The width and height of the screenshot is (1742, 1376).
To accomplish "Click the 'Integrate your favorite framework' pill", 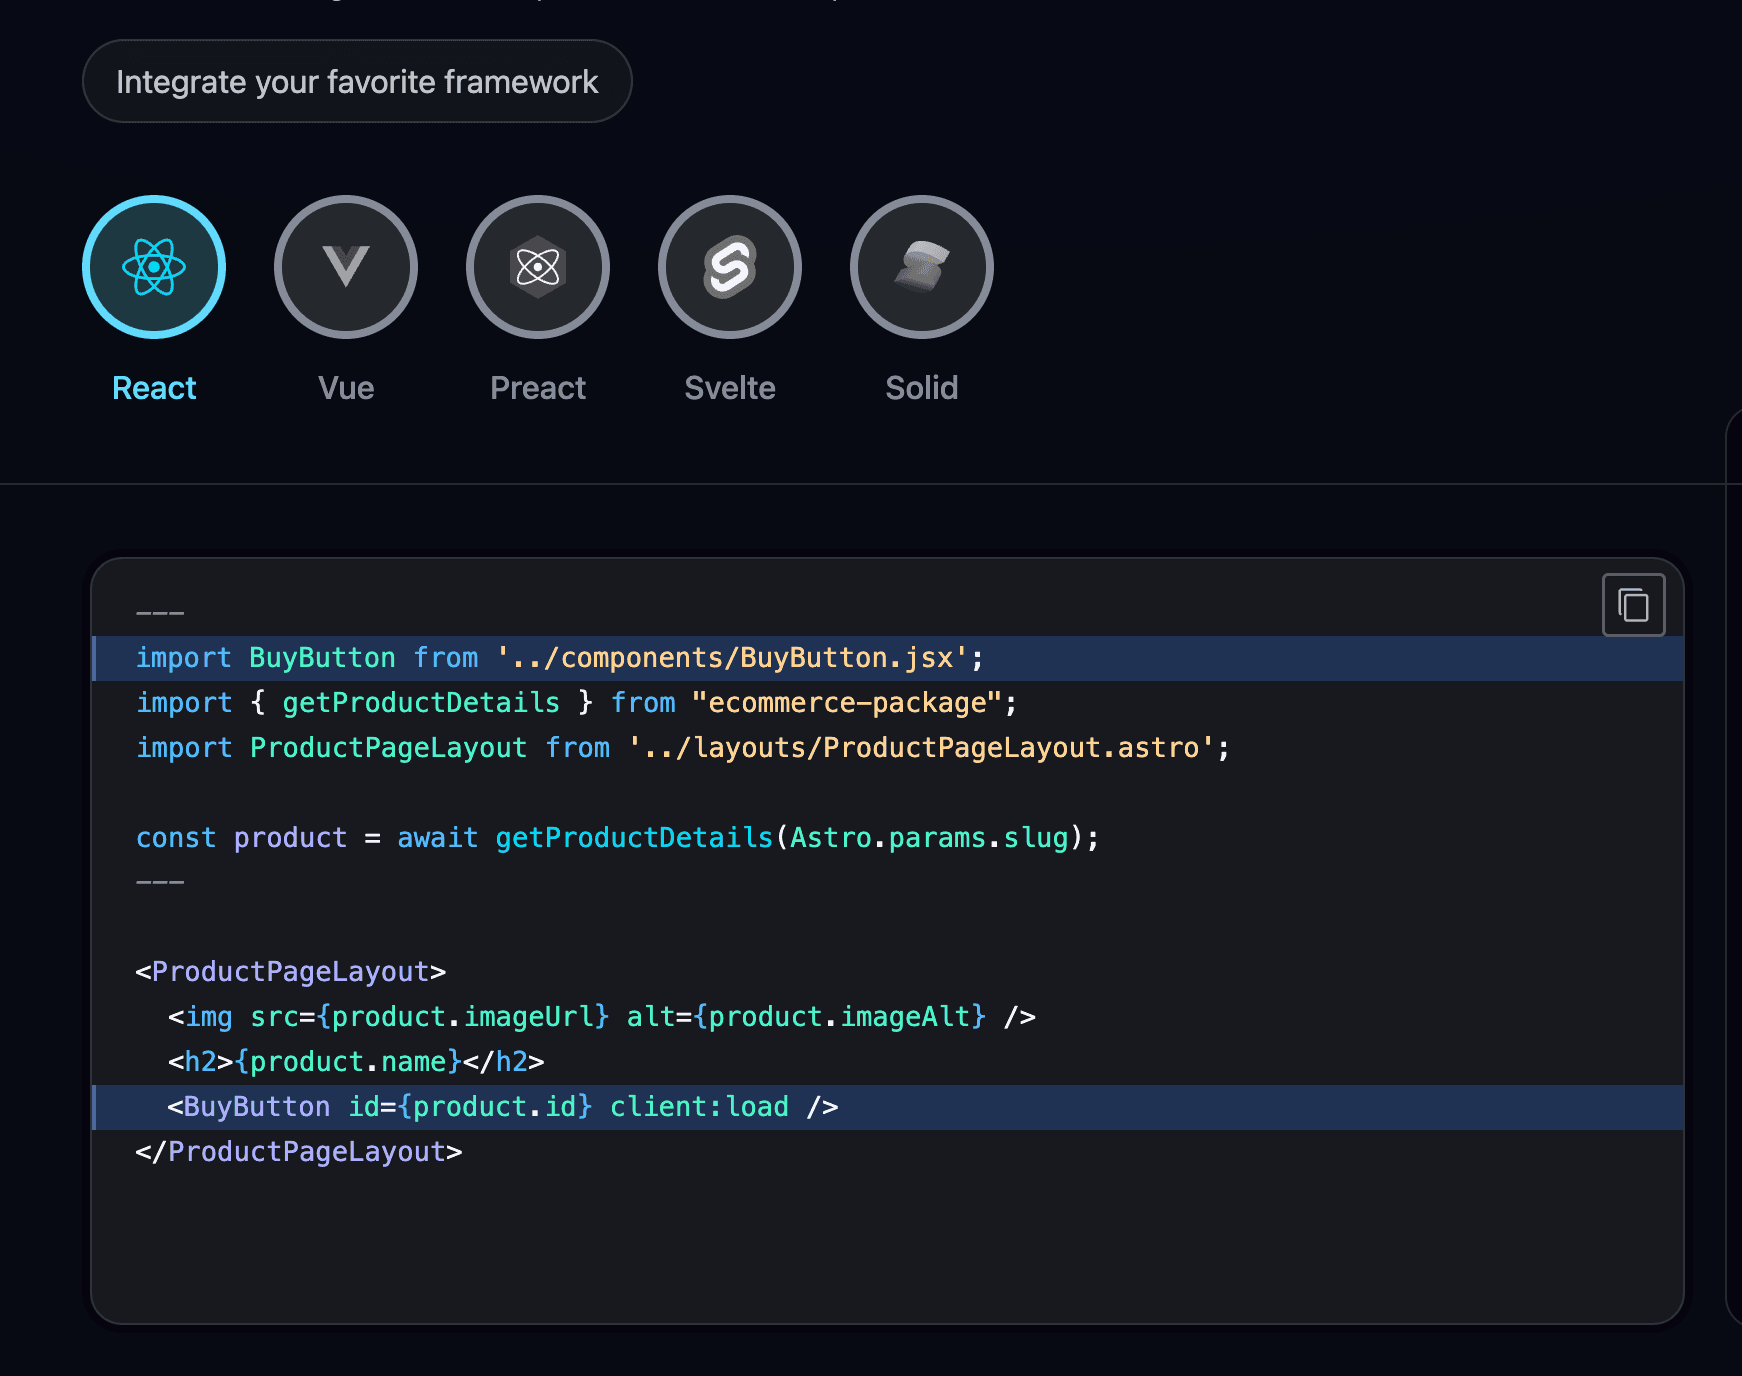I will 357,81.
